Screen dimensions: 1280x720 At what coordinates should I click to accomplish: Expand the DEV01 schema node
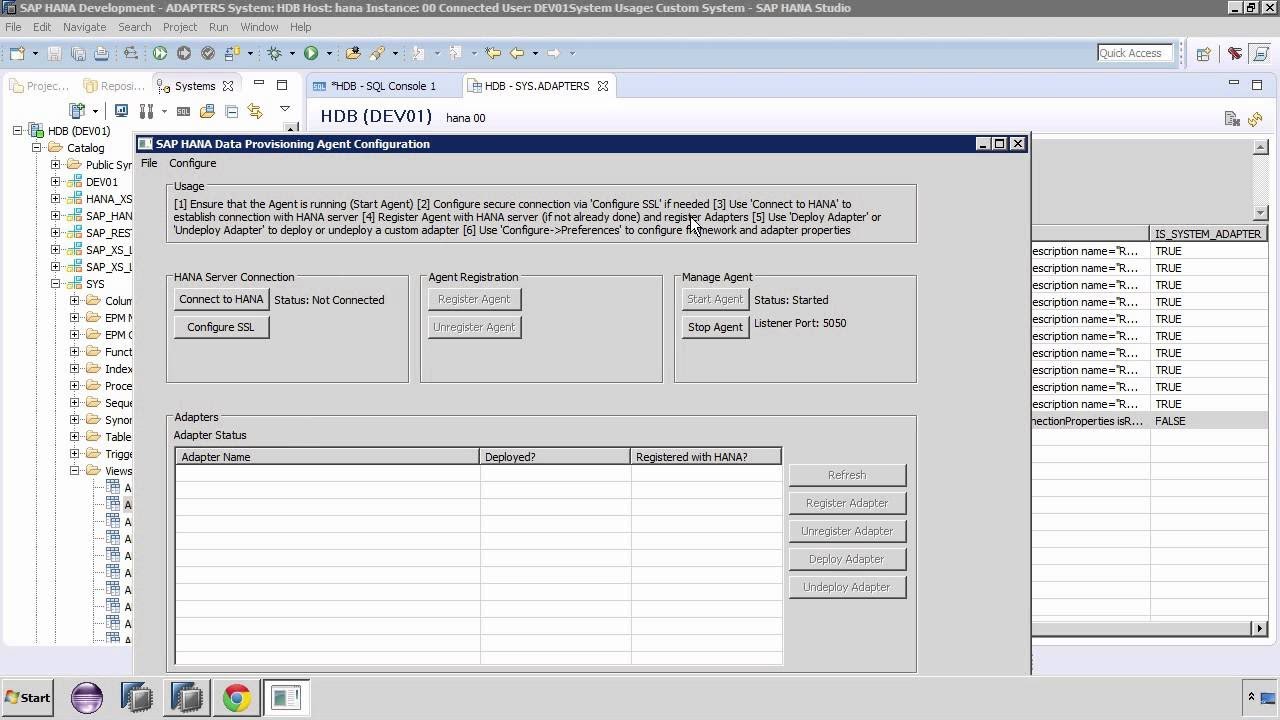pos(56,182)
